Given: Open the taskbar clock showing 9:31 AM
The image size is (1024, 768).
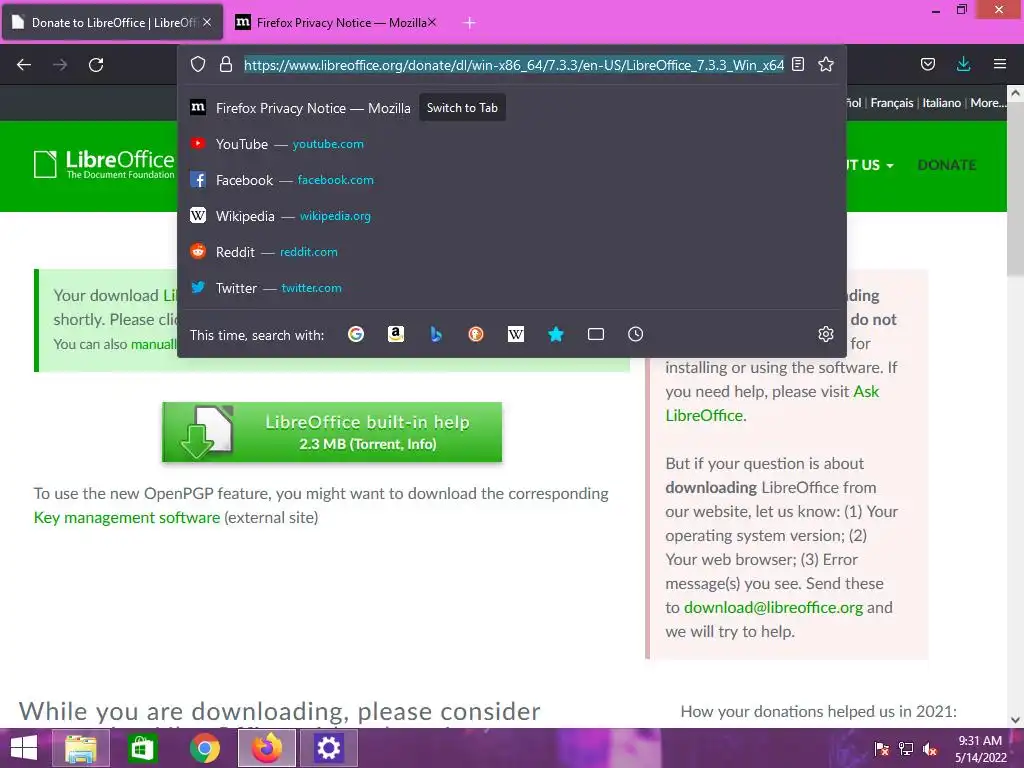Looking at the screenshot, I should tap(981, 749).
